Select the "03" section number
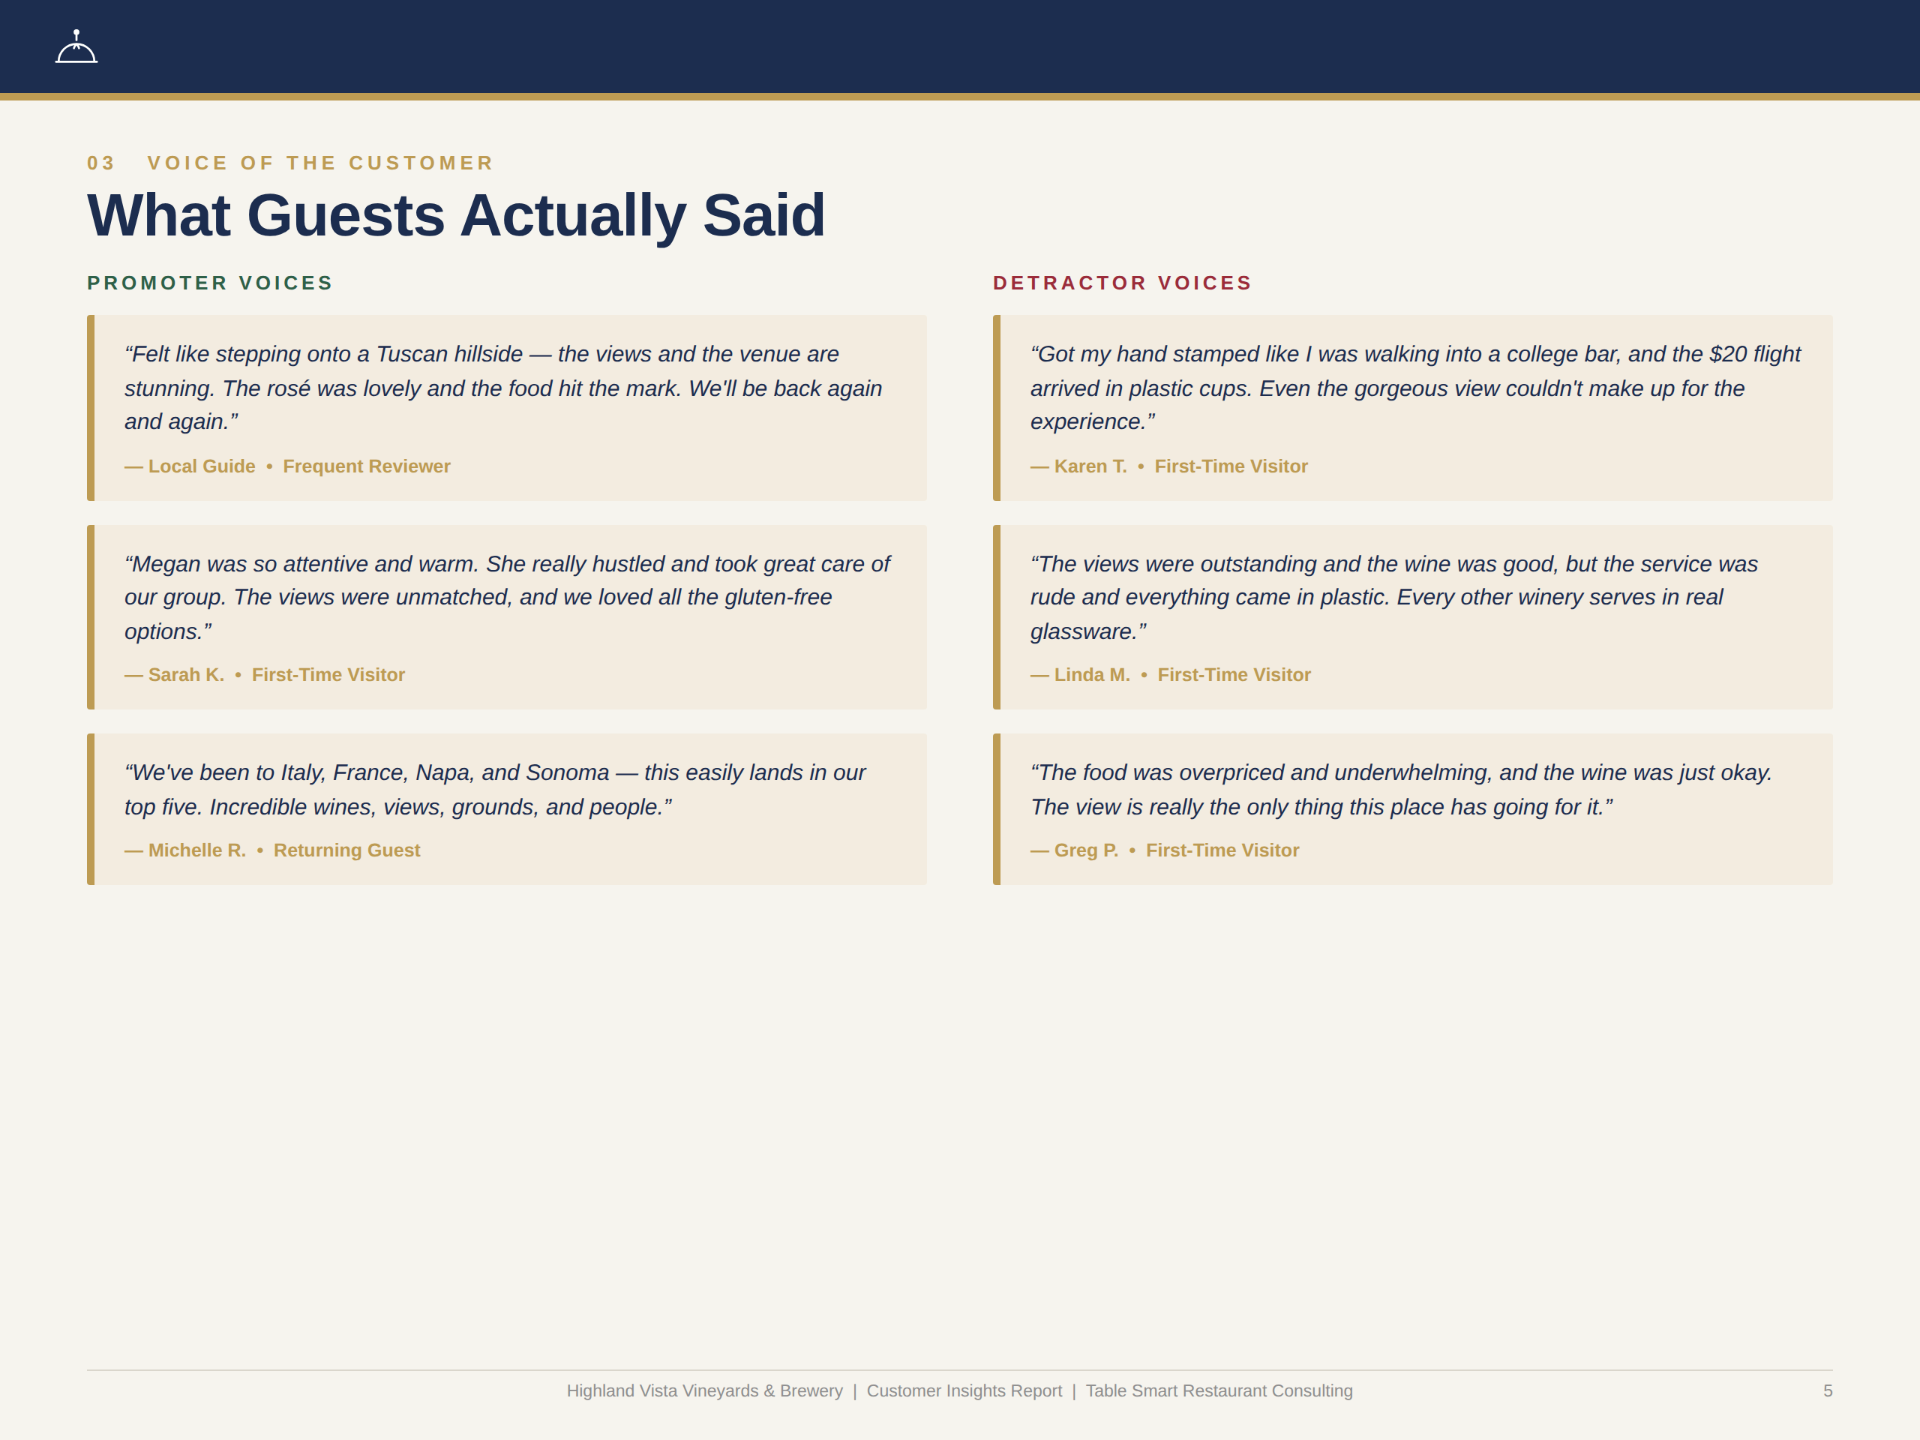This screenshot has height=1440, width=1920. 101,163
